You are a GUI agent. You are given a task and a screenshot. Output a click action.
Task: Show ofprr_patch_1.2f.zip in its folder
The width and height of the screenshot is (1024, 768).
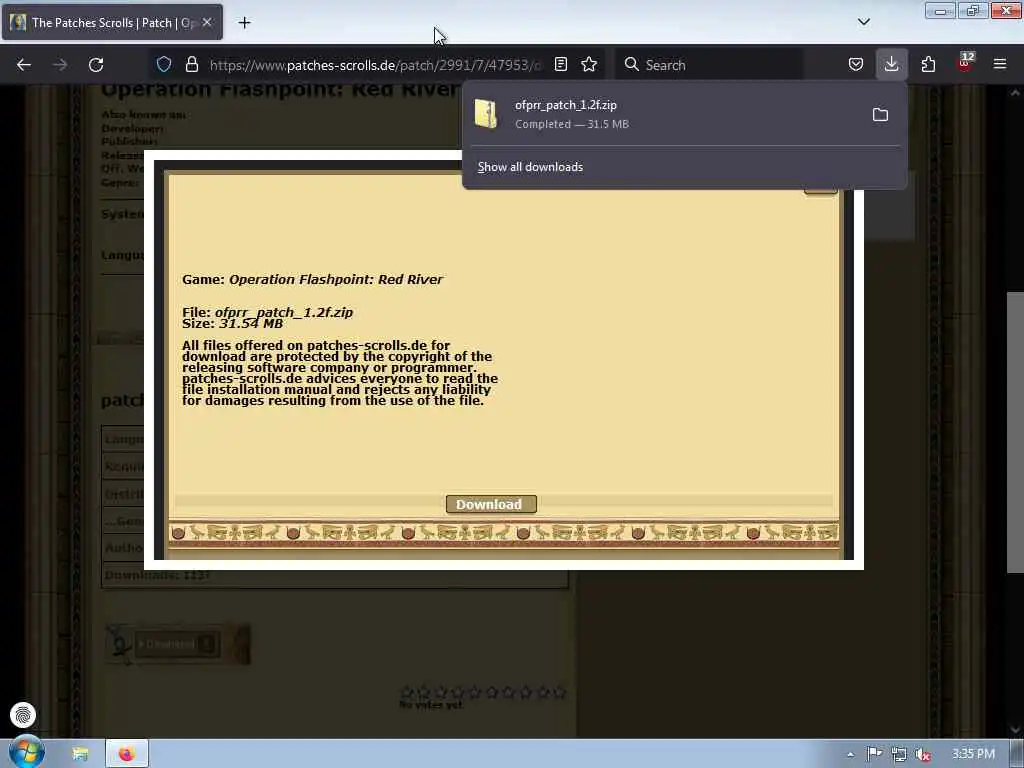[x=880, y=115]
